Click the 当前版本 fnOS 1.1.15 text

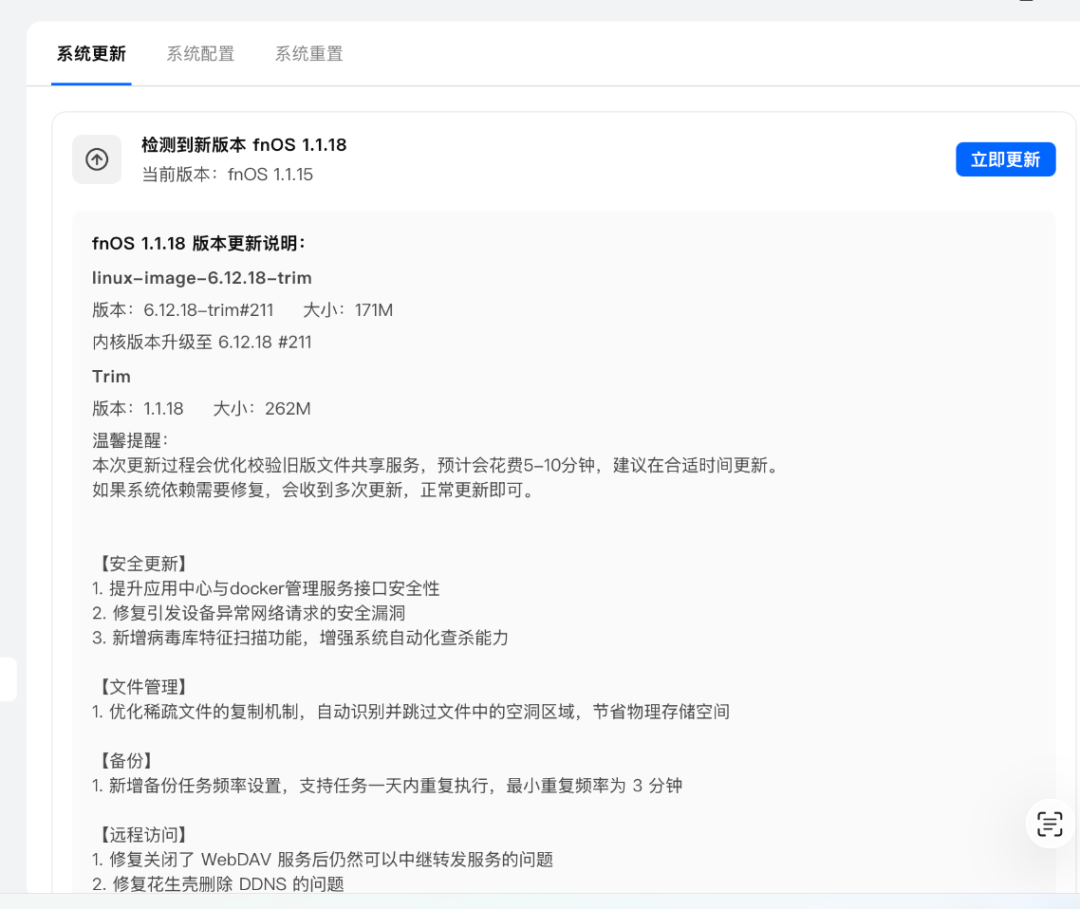[227, 174]
